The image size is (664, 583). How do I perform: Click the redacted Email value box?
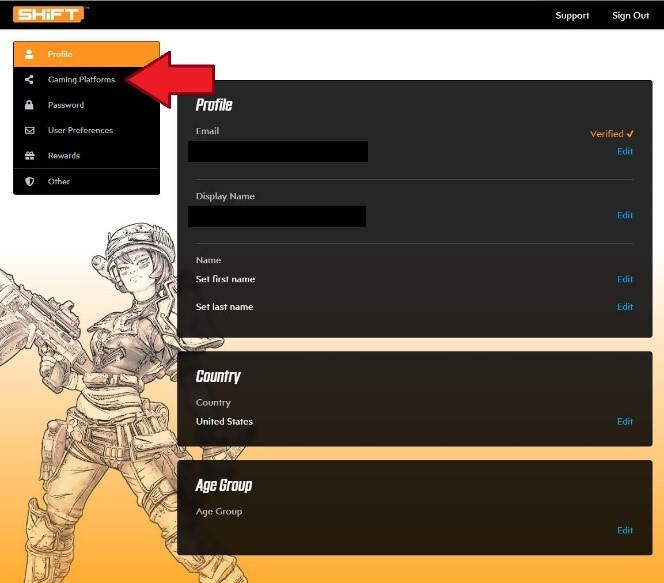278,152
